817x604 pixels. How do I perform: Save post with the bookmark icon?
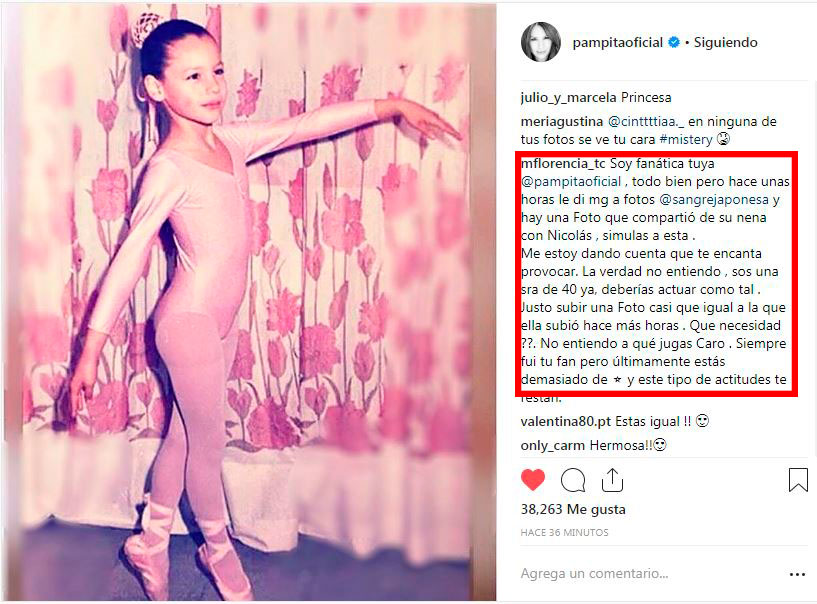798,480
